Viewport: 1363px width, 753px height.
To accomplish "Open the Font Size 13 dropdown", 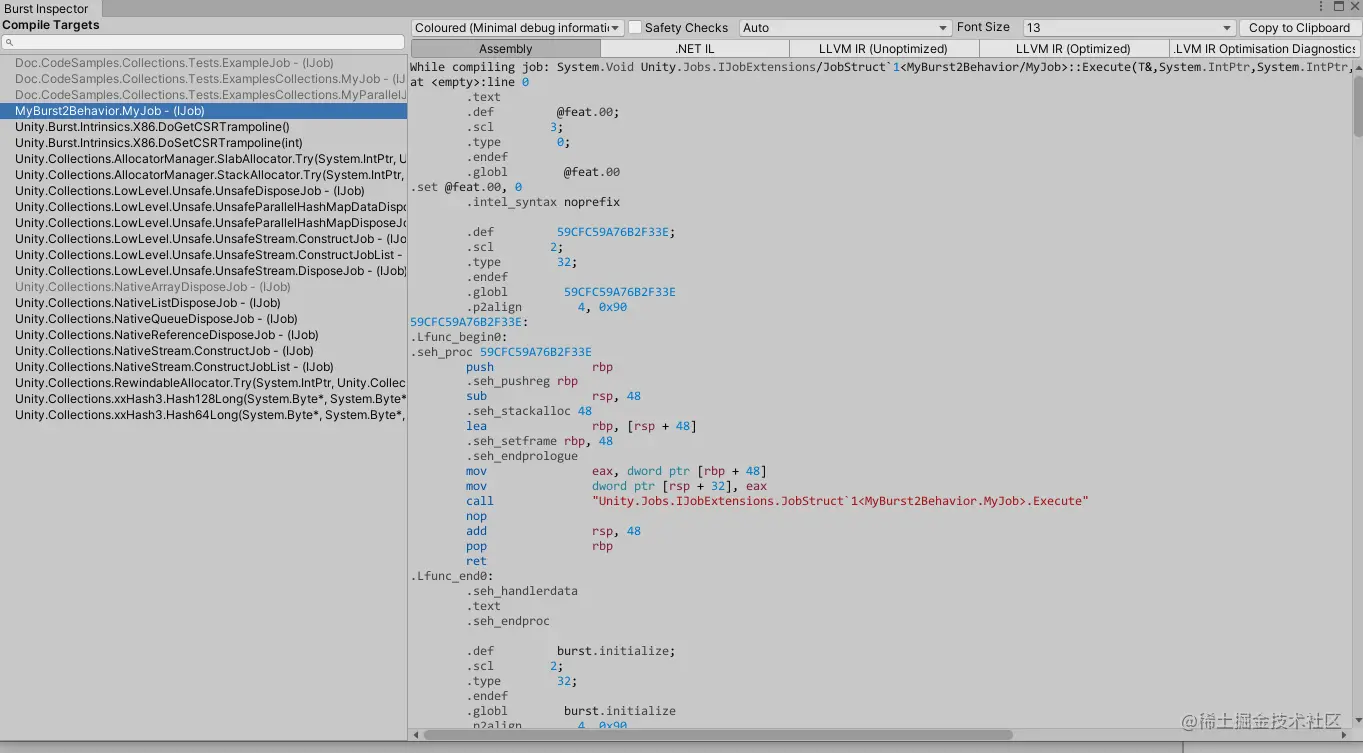I will pyautogui.click(x=1129, y=28).
